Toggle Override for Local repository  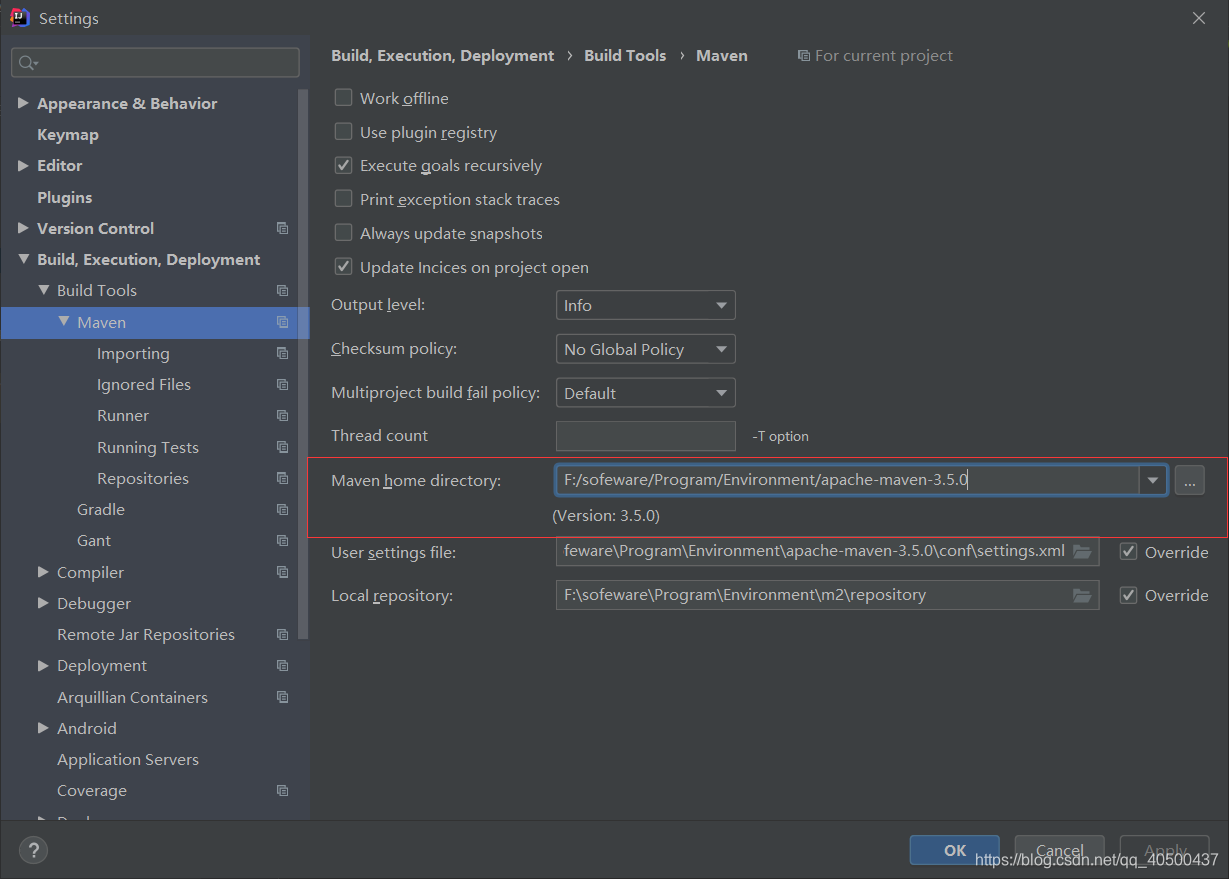point(1129,595)
